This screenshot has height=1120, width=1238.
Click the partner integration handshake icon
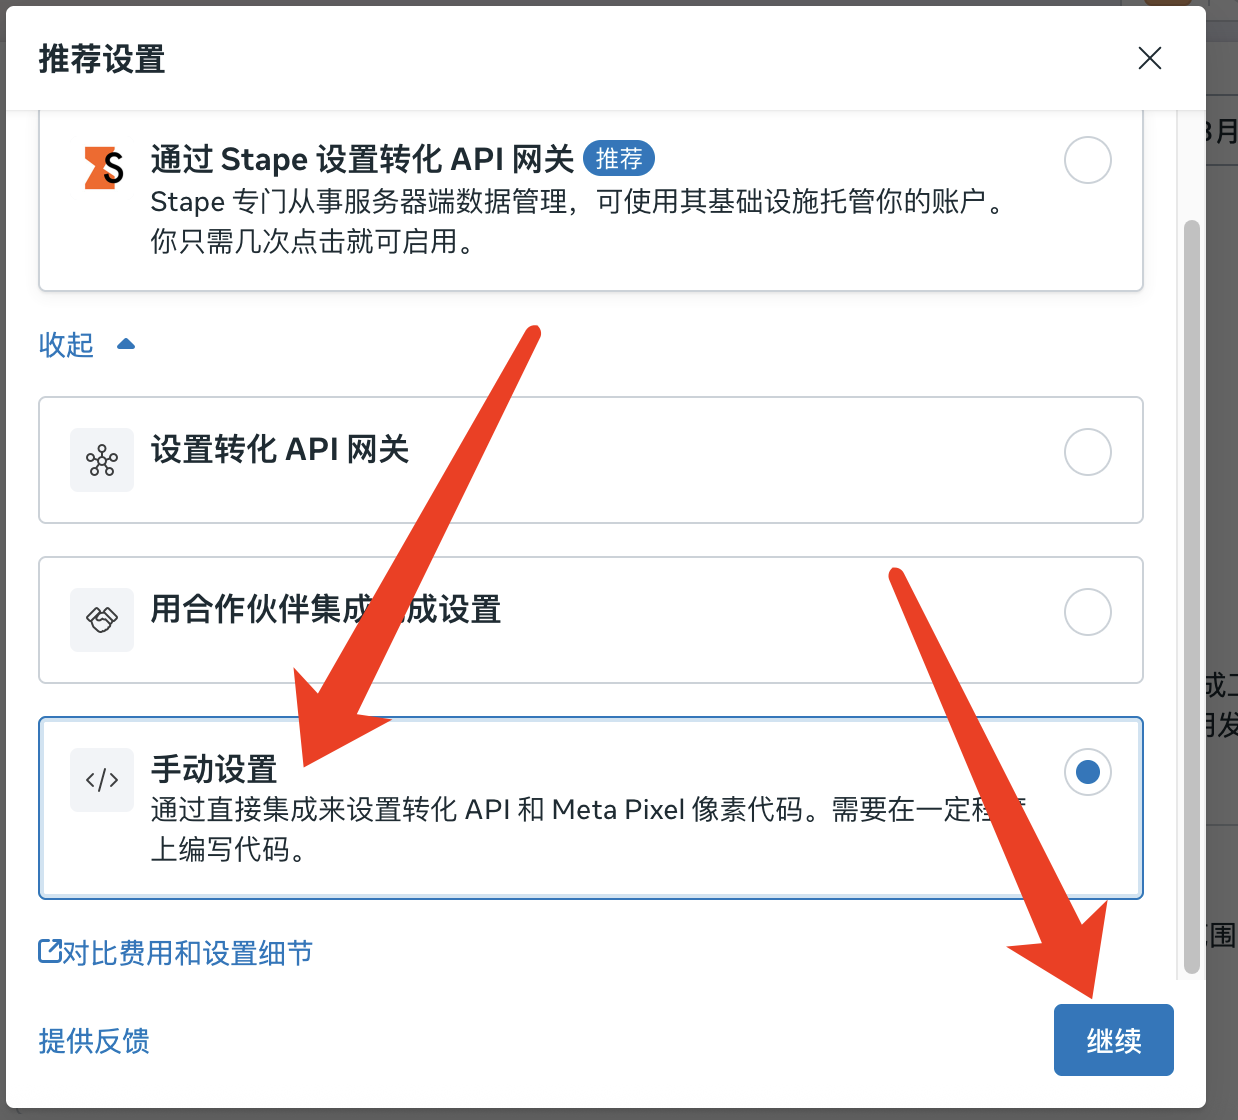(x=102, y=620)
